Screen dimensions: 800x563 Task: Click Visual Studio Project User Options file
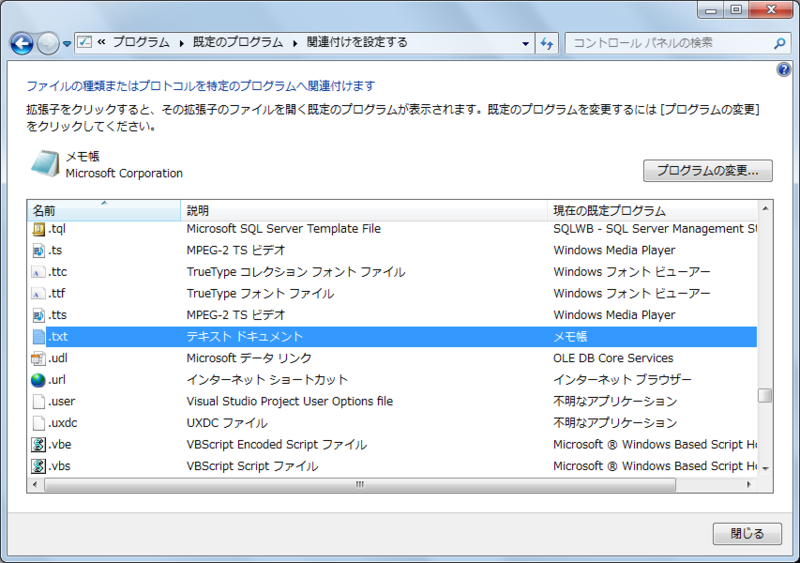pos(290,402)
